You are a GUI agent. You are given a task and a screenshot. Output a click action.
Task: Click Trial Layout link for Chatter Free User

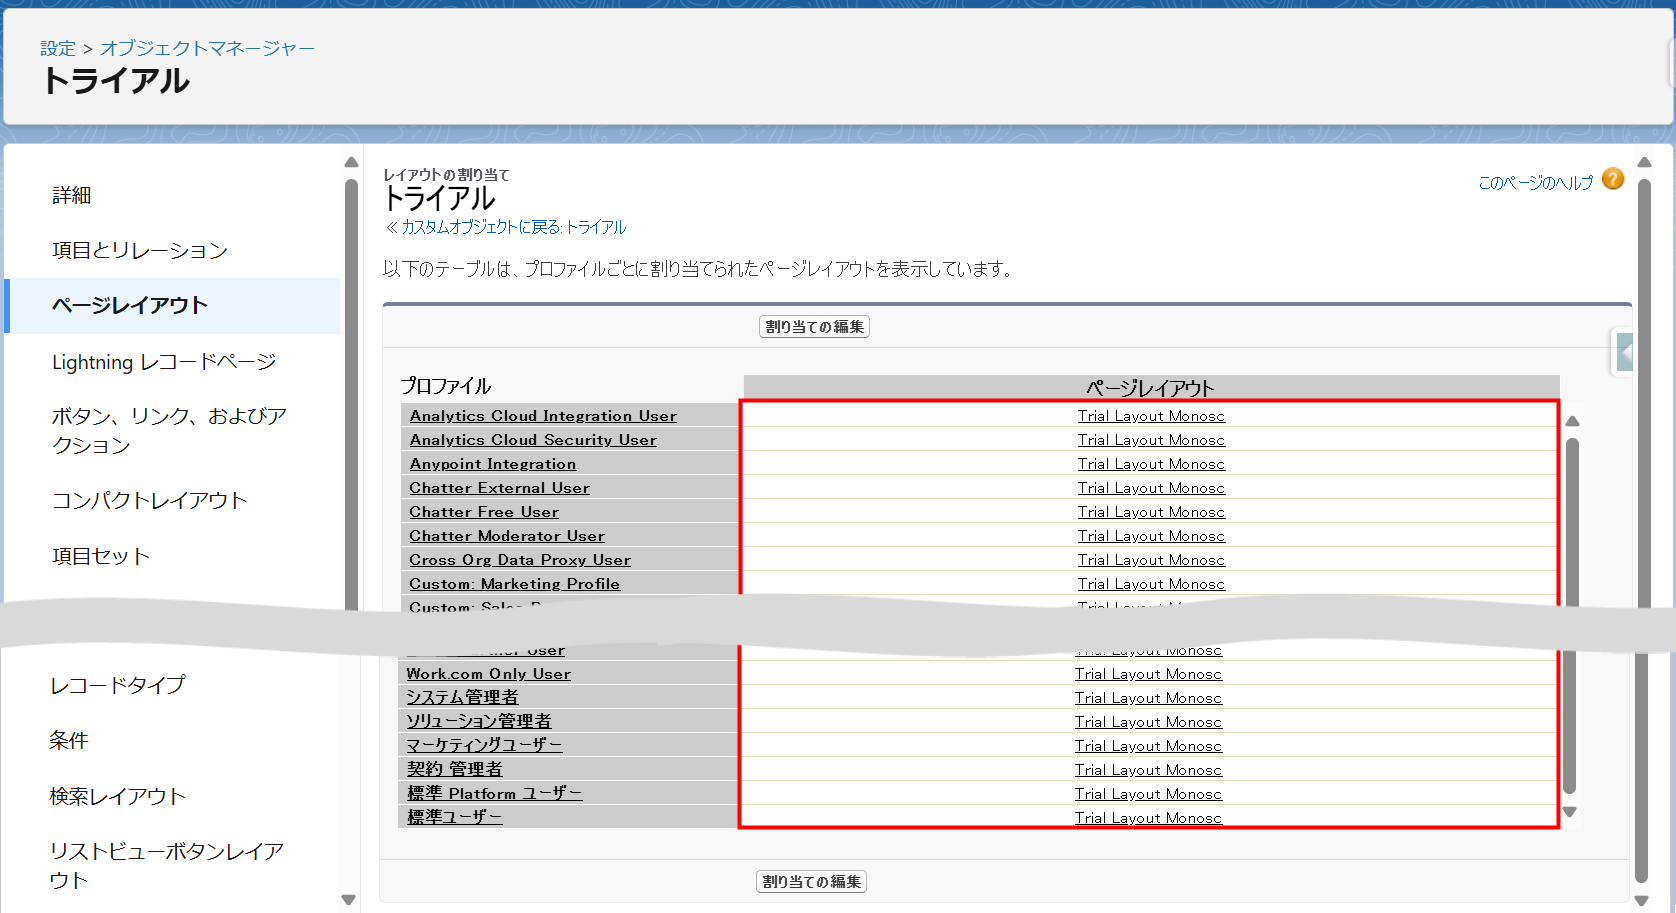(x=1151, y=512)
